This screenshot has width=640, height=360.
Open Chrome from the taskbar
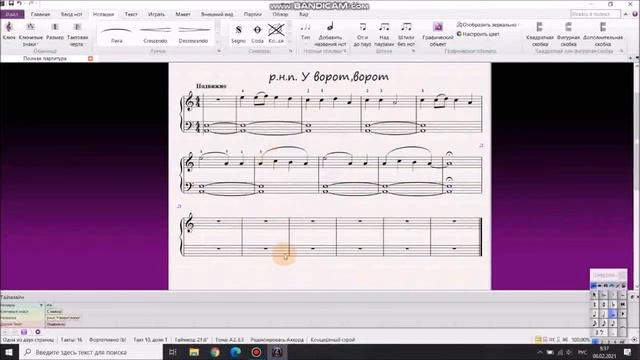(215, 352)
